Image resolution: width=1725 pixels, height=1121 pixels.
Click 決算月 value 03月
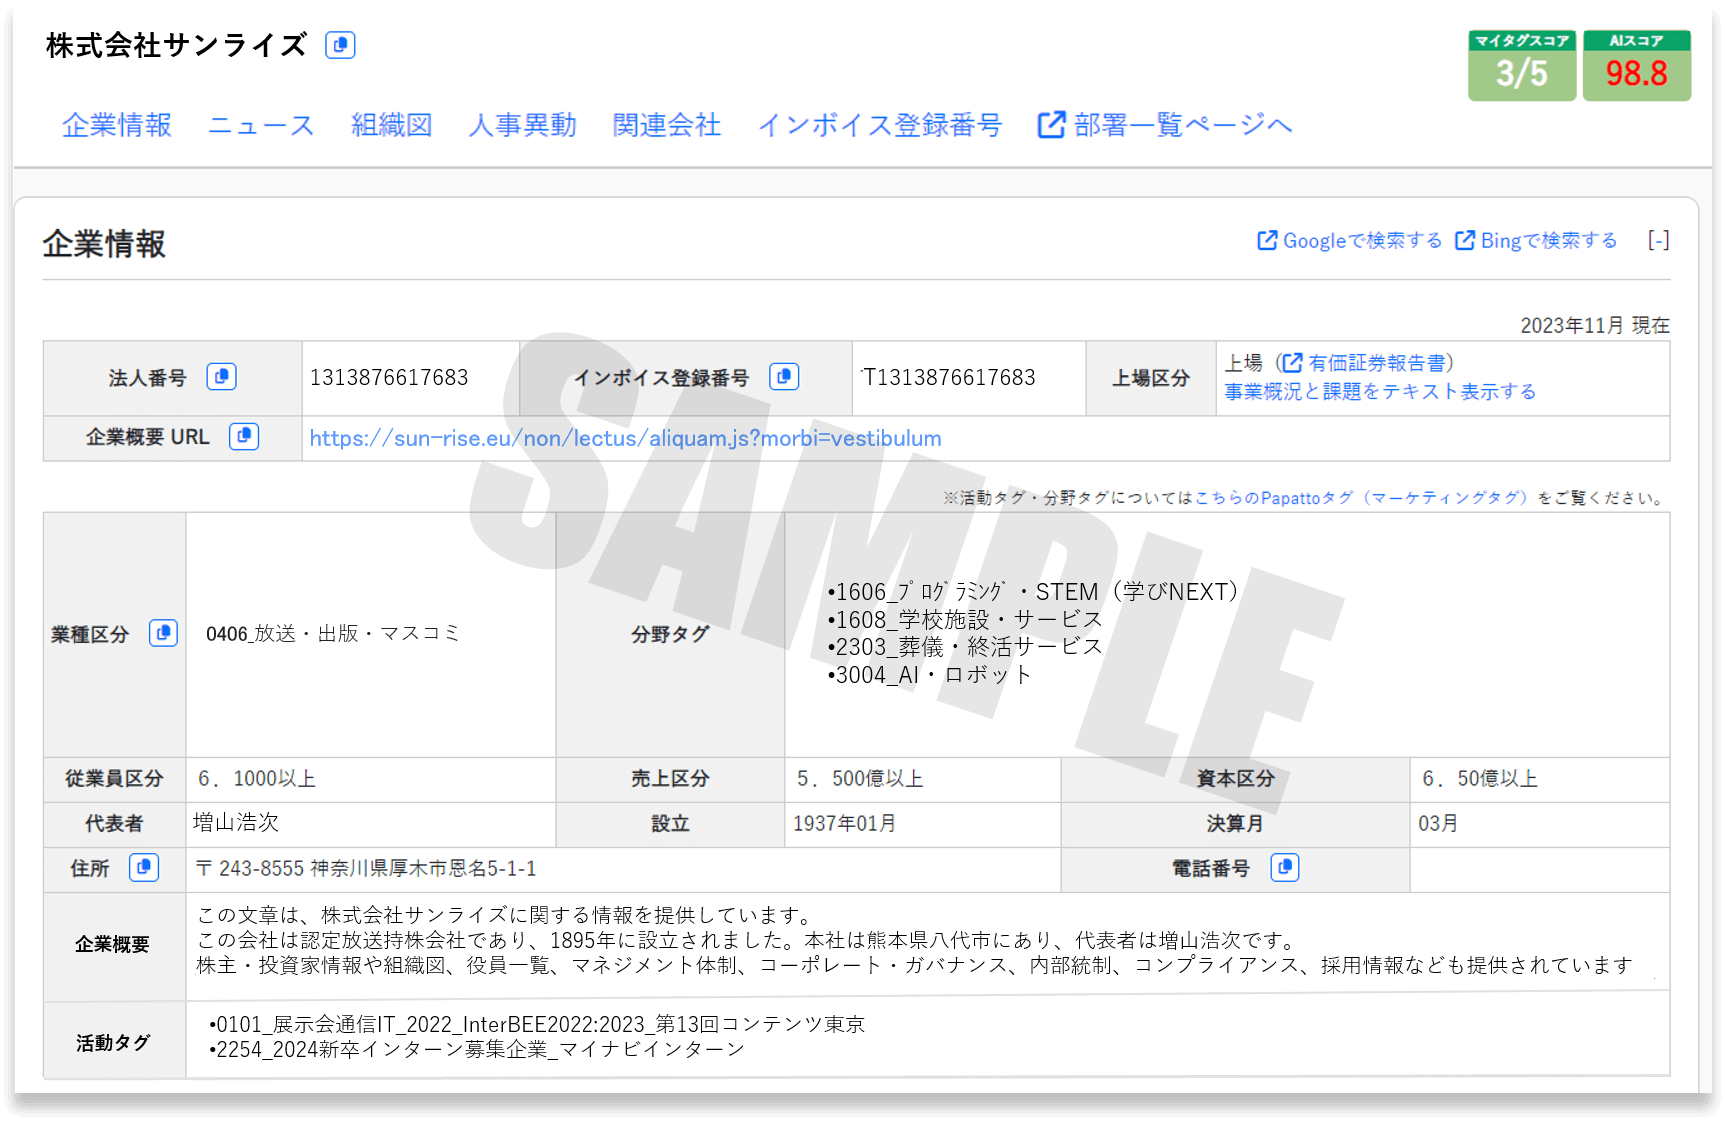pos(1438,823)
